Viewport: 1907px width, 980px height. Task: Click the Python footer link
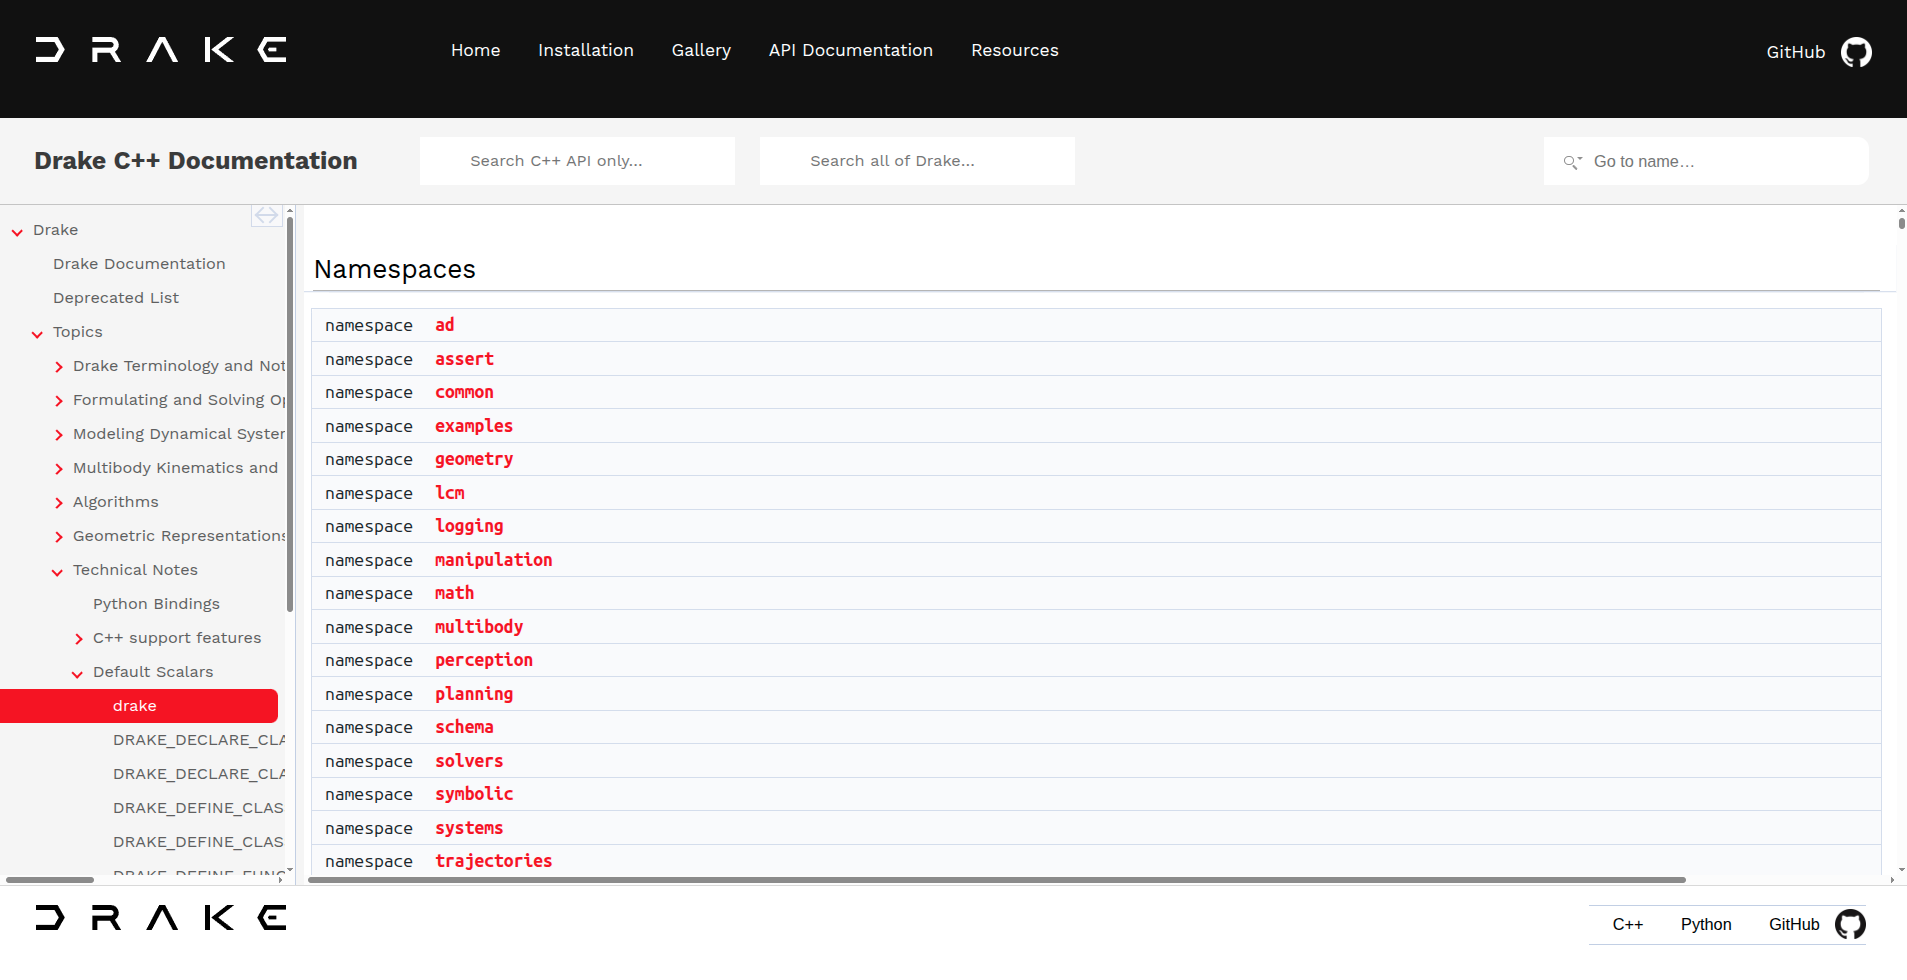pos(1706,924)
